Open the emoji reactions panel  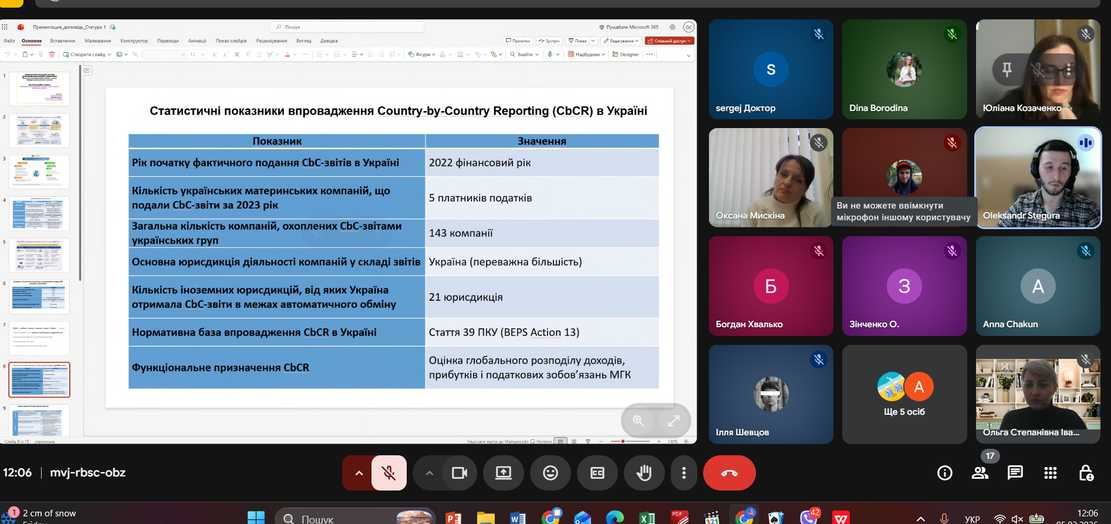pyautogui.click(x=550, y=473)
